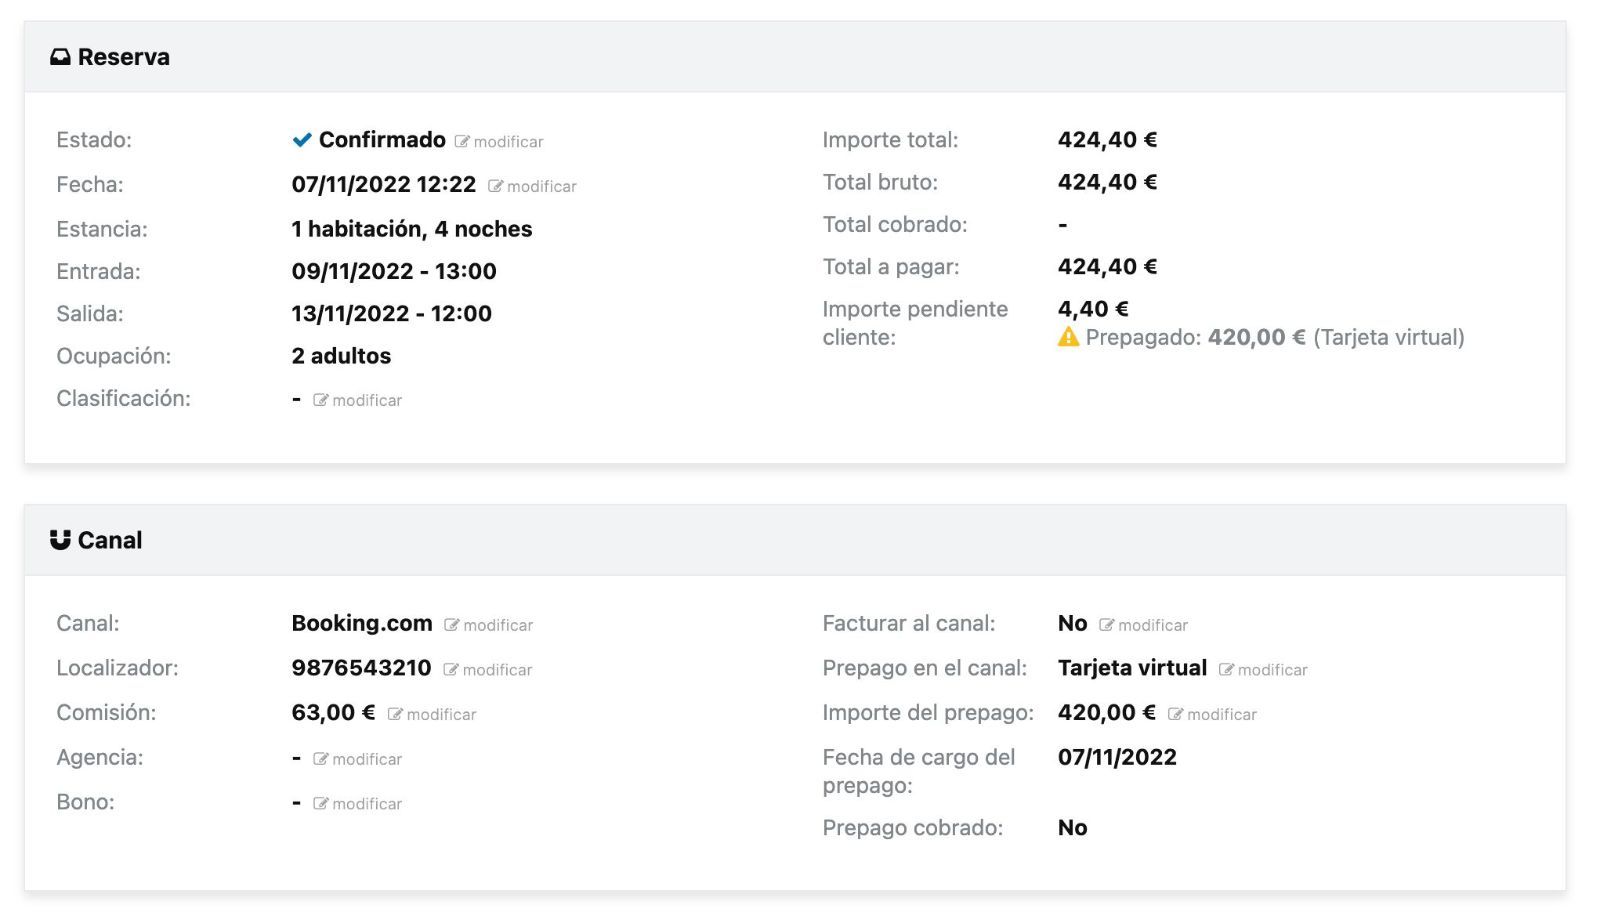Select the pencil icon beside Fecha 07/11/2022
The height and width of the screenshot is (923, 1600).
(496, 186)
